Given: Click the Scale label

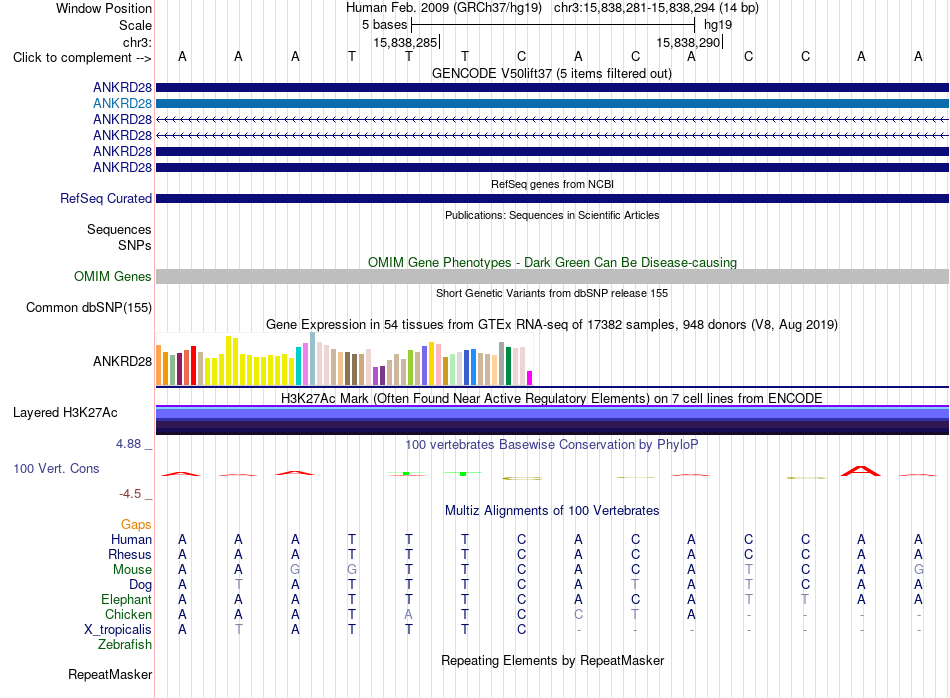Looking at the screenshot, I should [x=135, y=25].
